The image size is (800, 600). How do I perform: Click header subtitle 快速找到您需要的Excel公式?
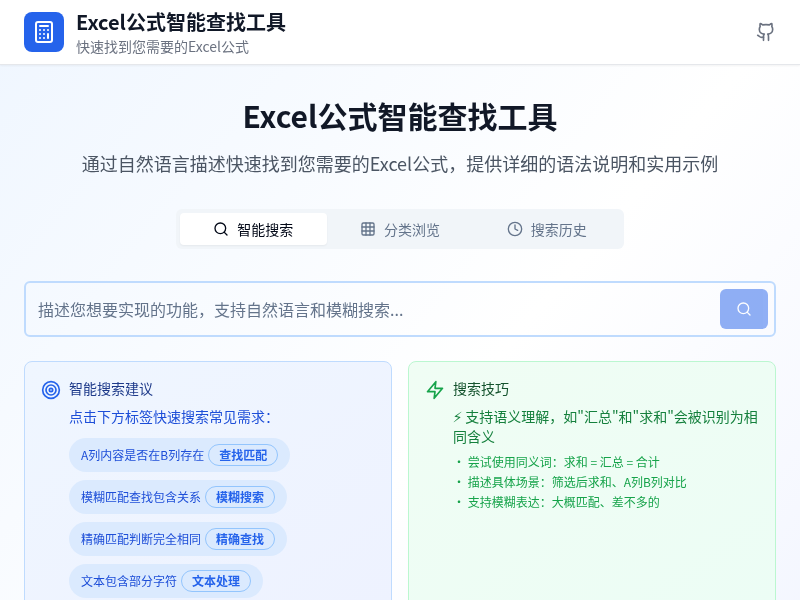point(163,47)
